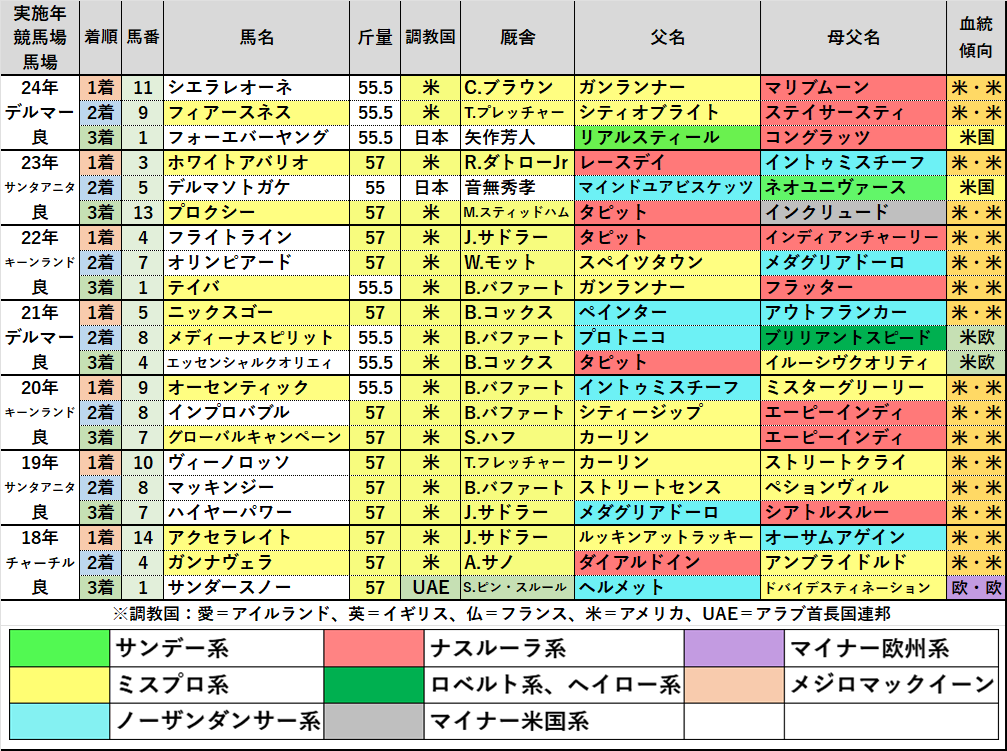Click the damsire cell ドバイデスティネーション

coord(853,588)
